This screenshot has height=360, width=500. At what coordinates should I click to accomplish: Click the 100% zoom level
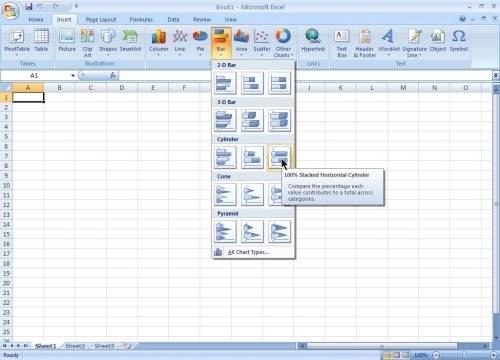tap(421, 355)
